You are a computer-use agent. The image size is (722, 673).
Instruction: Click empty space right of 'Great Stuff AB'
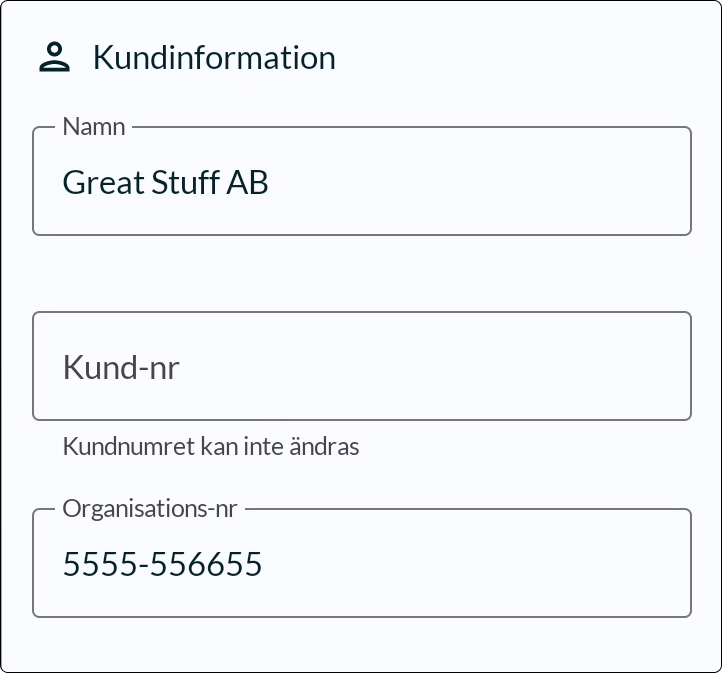[479, 182]
